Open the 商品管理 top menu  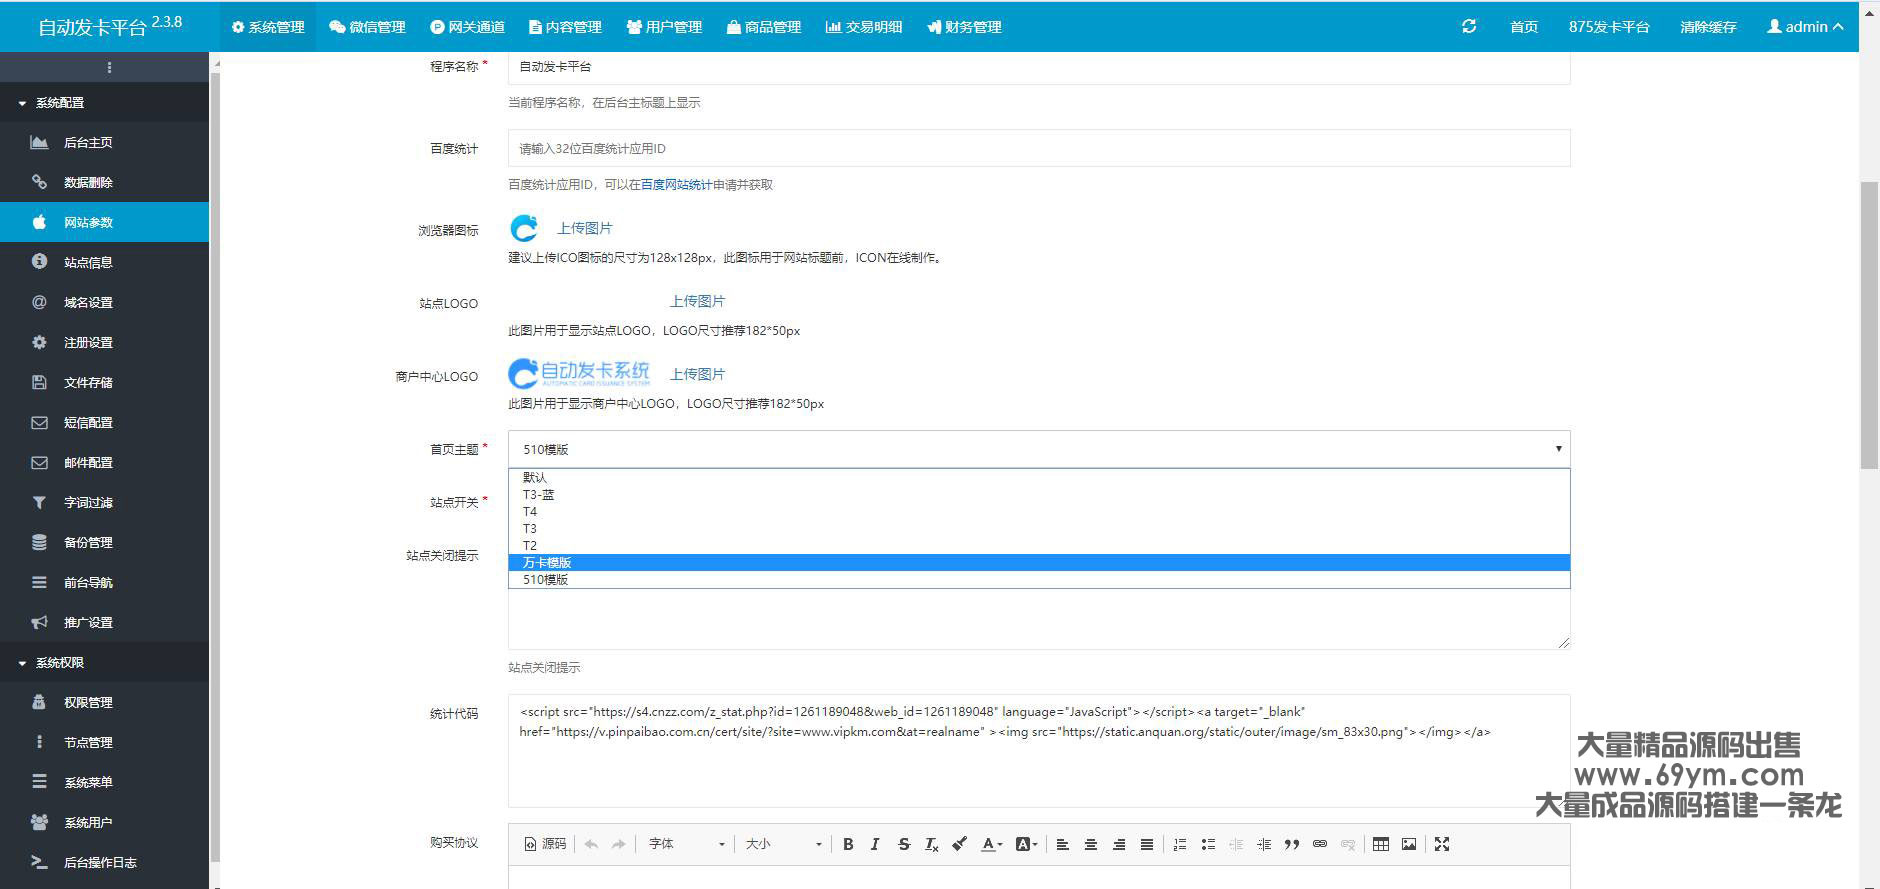[764, 27]
